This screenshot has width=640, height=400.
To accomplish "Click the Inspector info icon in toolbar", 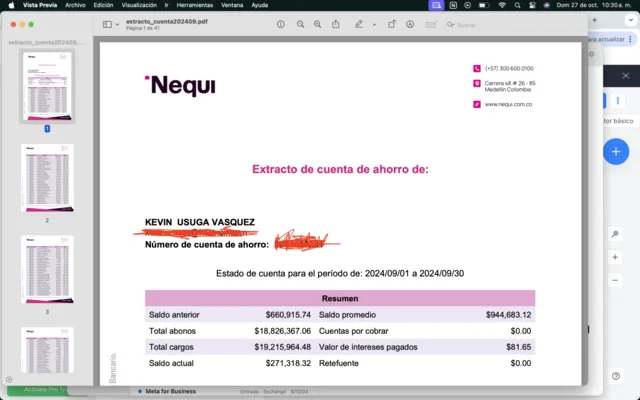I will pyautogui.click(x=281, y=23).
